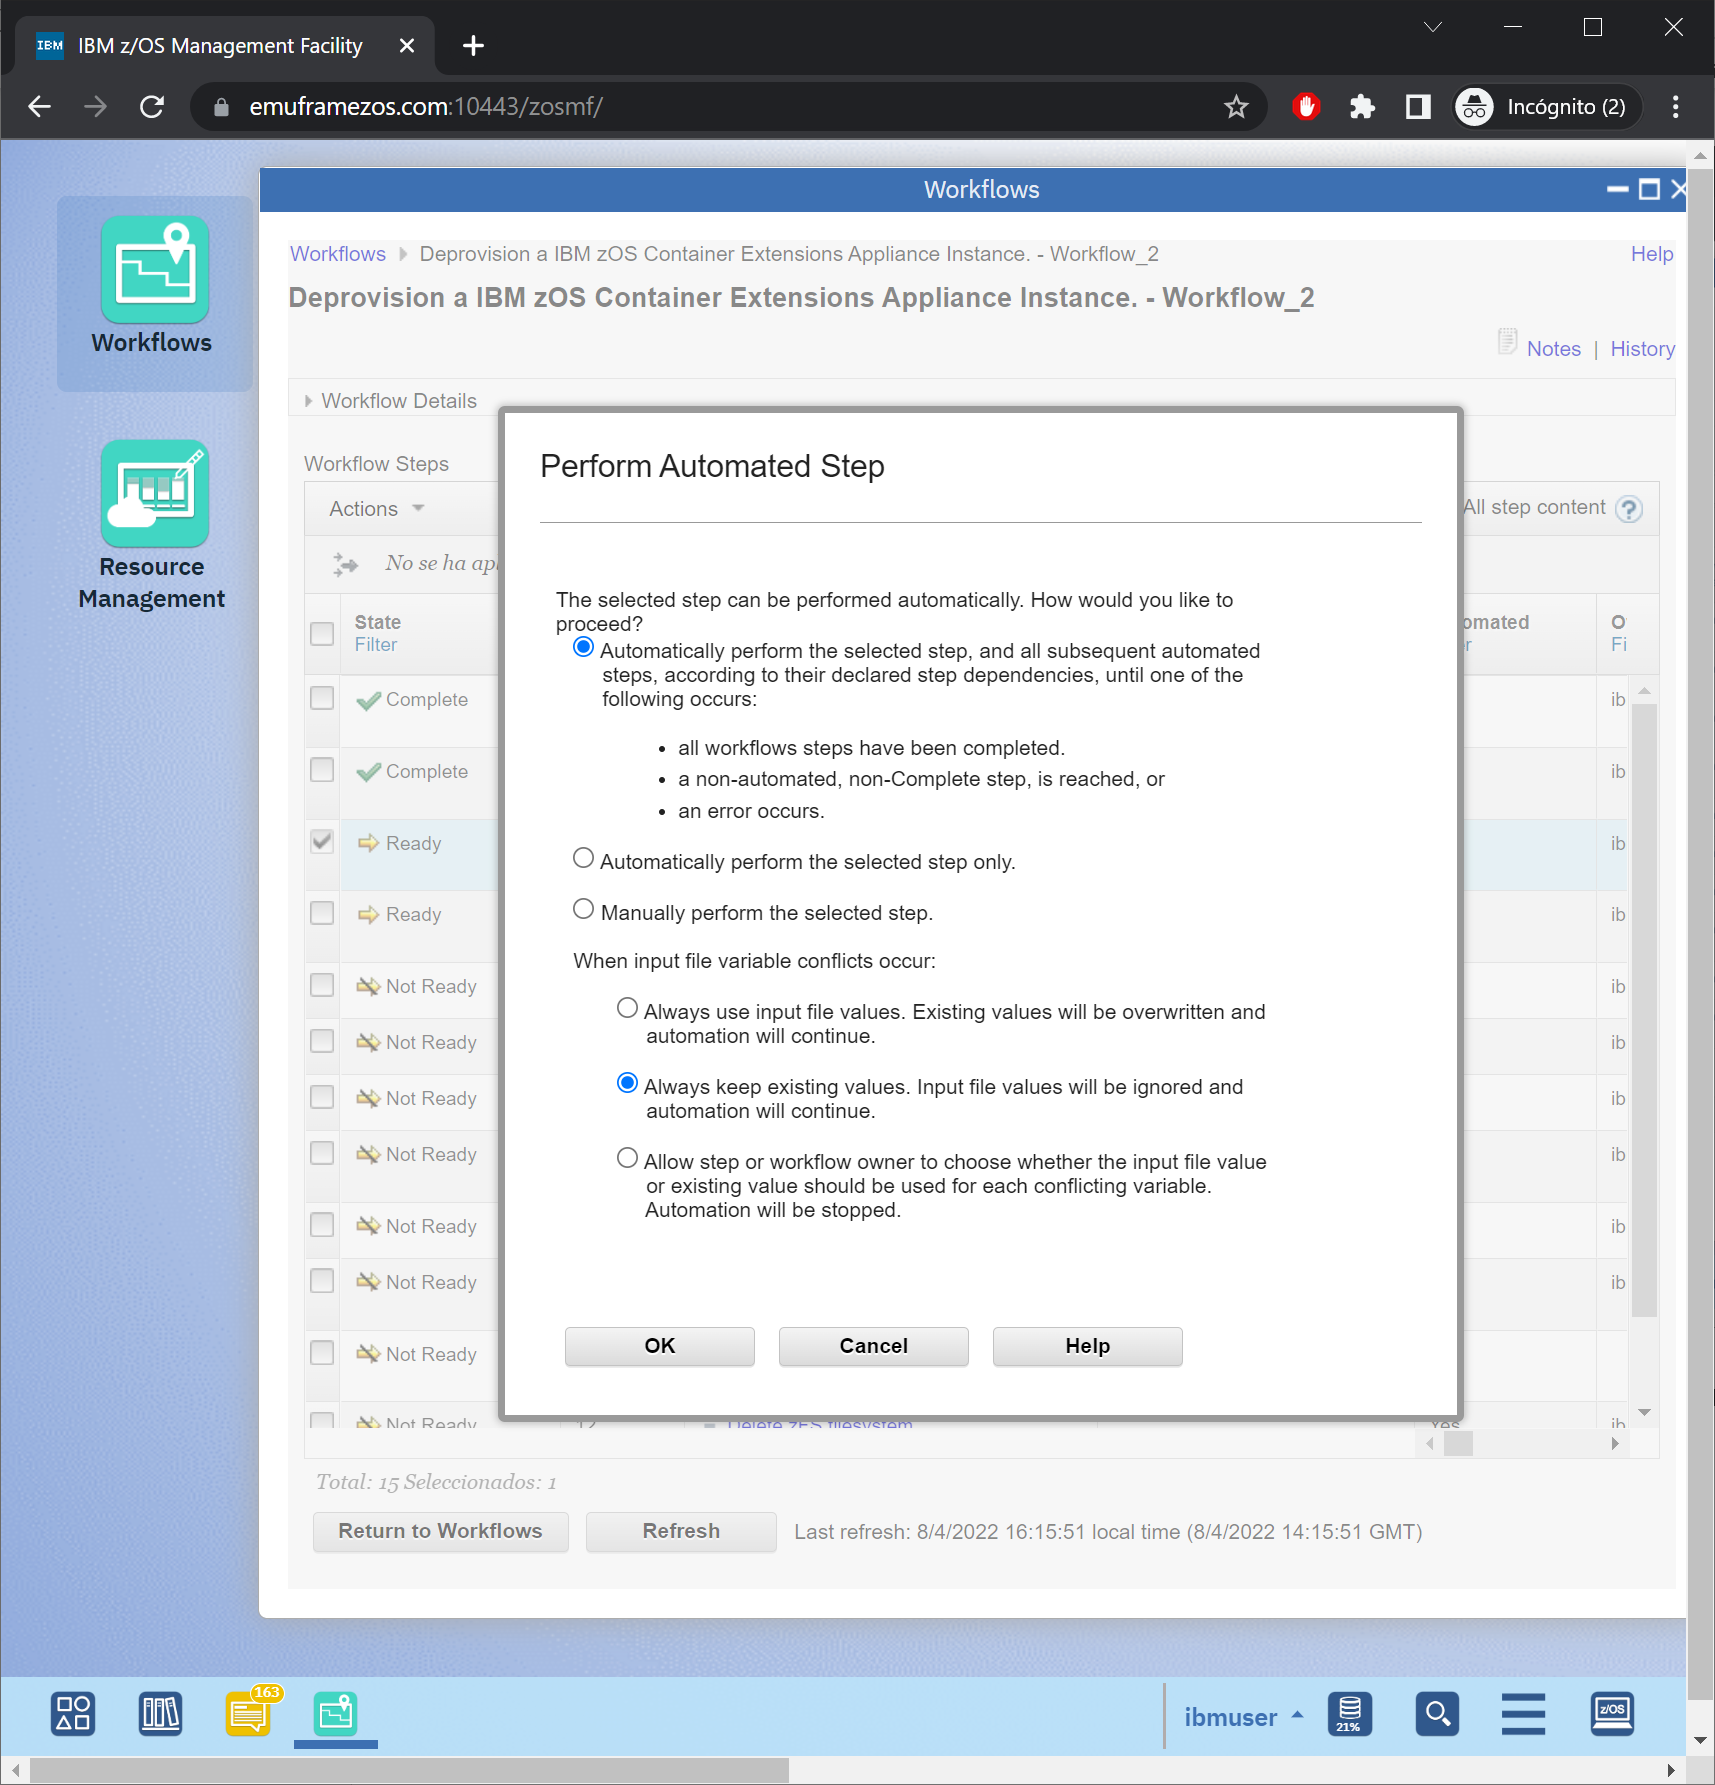Click the steps table horizontal scrollbar thumb
1715x1785 pixels.
1459,1444
